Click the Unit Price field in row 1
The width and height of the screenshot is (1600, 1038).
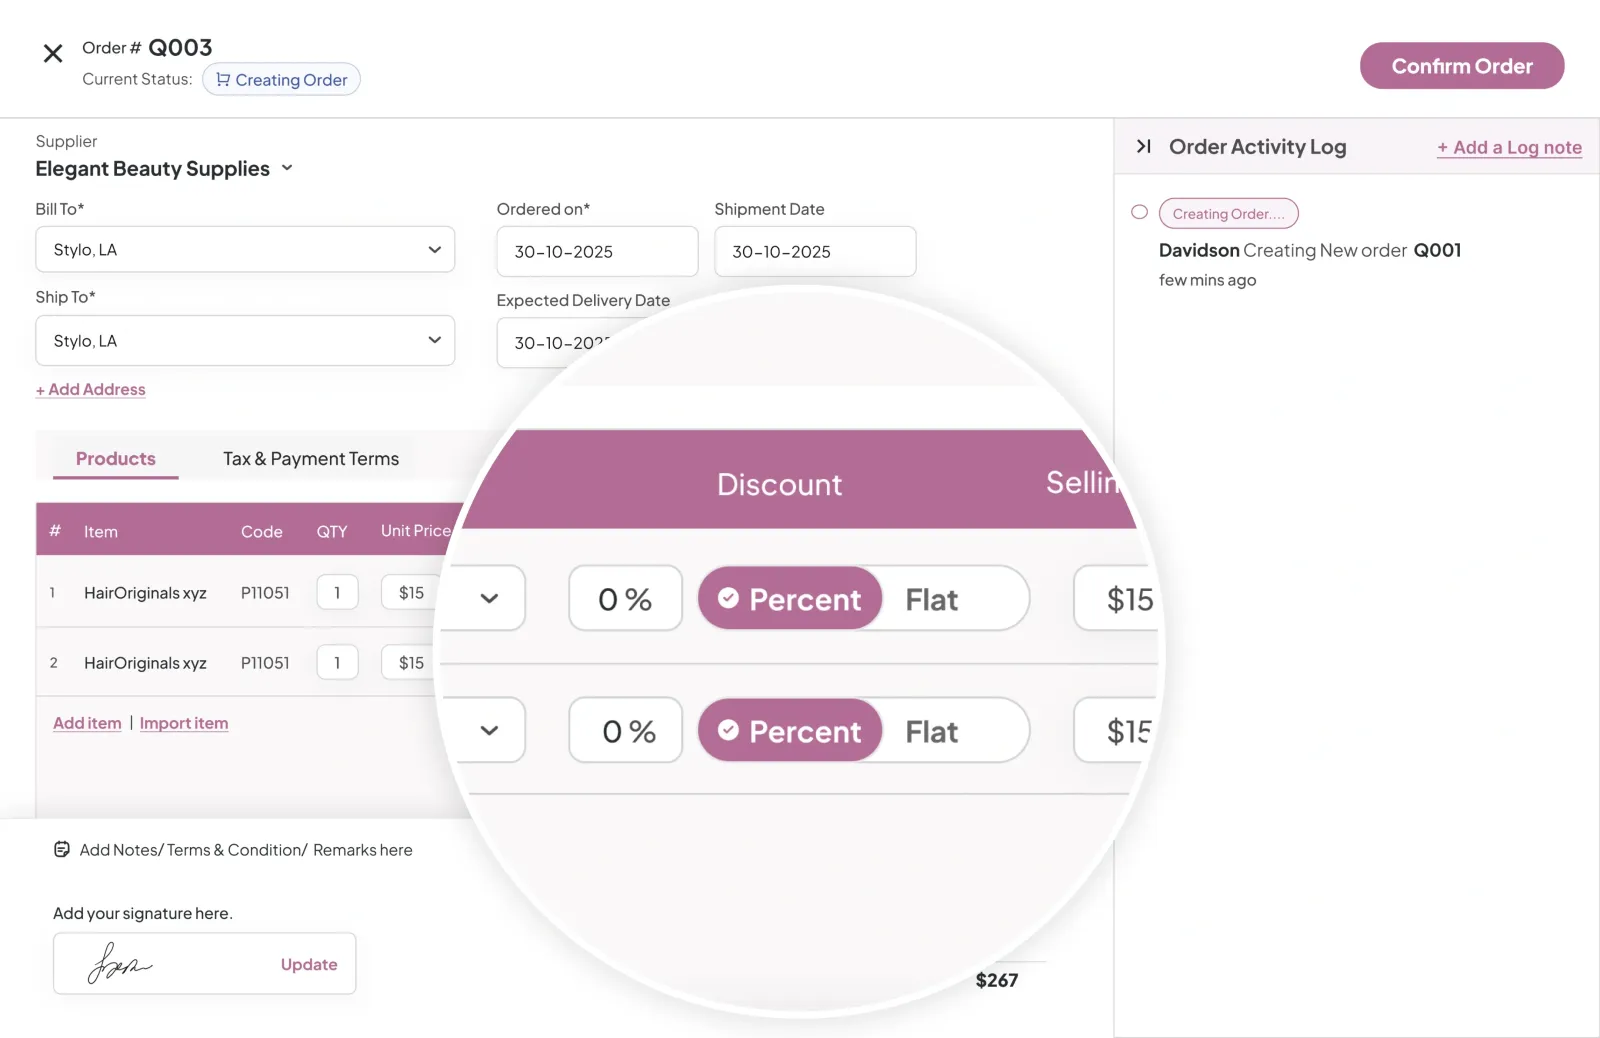(411, 593)
